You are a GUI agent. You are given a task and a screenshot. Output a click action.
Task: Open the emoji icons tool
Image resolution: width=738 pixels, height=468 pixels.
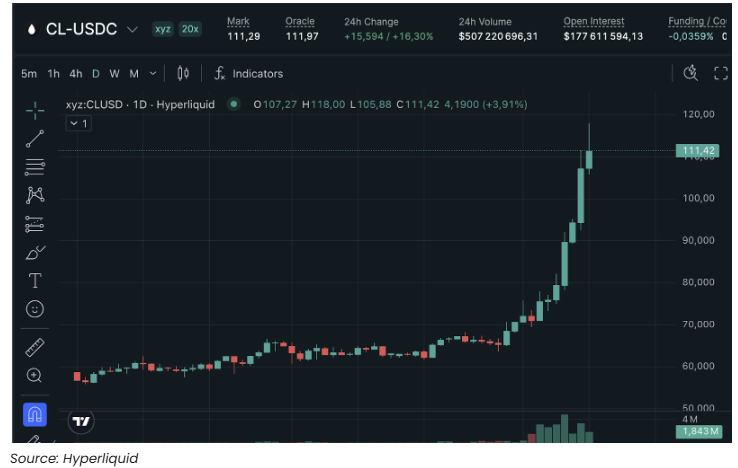(x=35, y=309)
